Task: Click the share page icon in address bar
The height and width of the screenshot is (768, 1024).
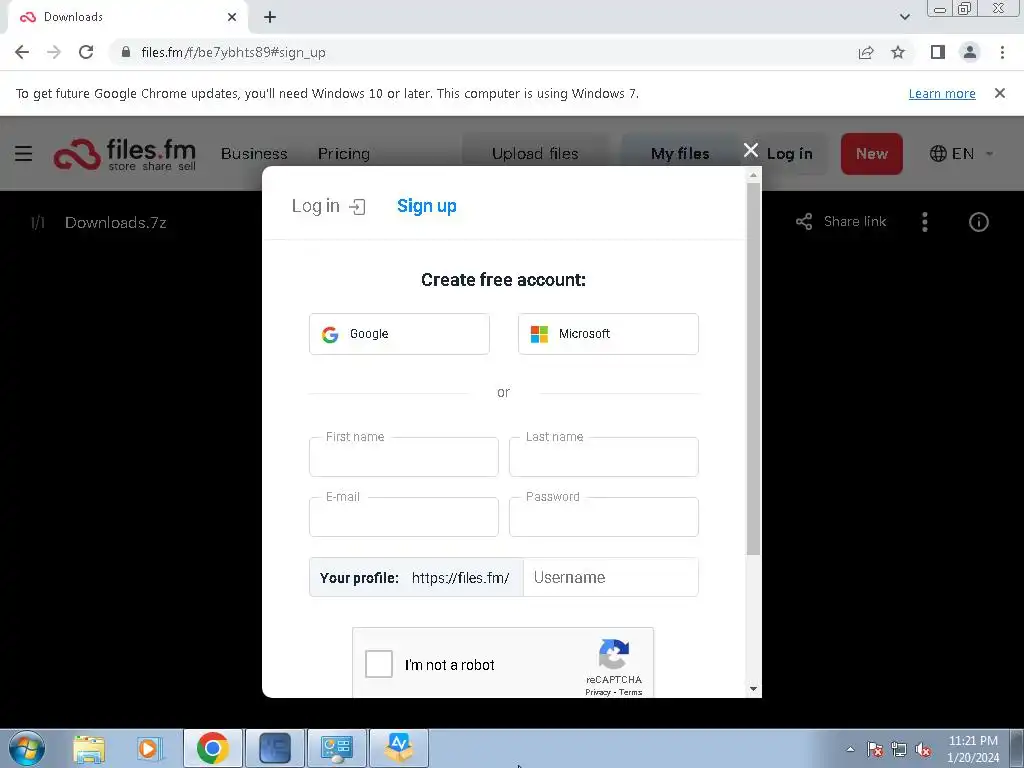Action: [866, 52]
